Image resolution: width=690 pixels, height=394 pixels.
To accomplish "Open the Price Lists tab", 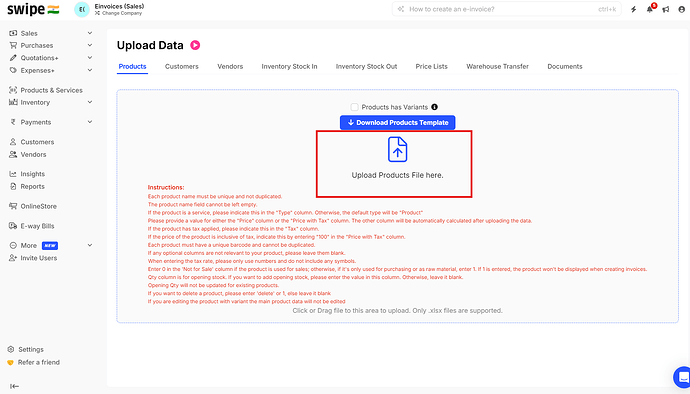I will coord(432,66).
